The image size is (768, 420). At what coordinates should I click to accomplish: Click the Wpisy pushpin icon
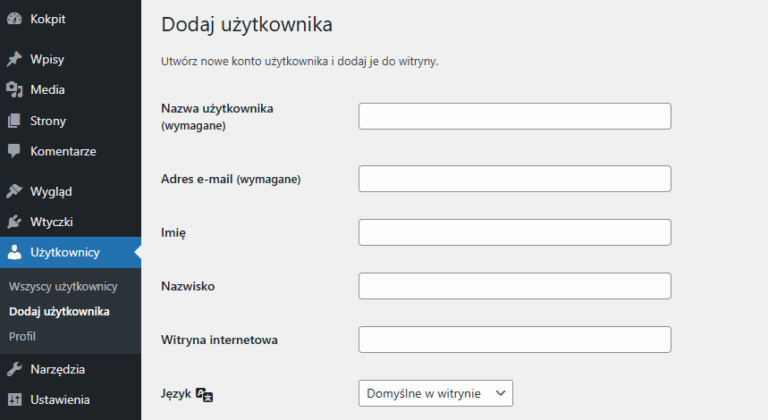14,59
